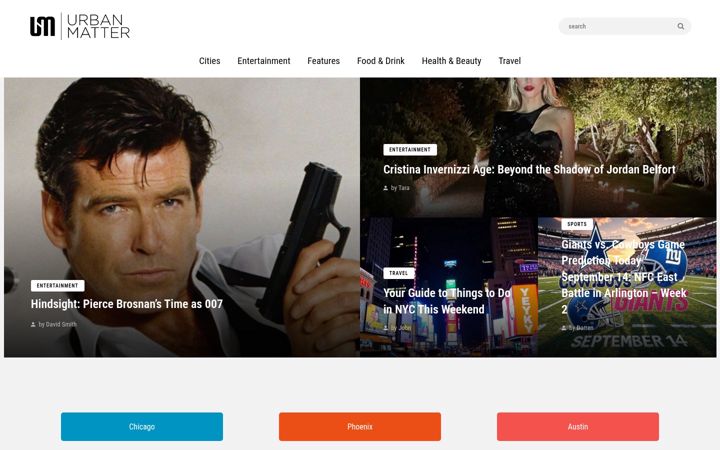Click Entertainment tag on Brosnan article

(x=57, y=286)
